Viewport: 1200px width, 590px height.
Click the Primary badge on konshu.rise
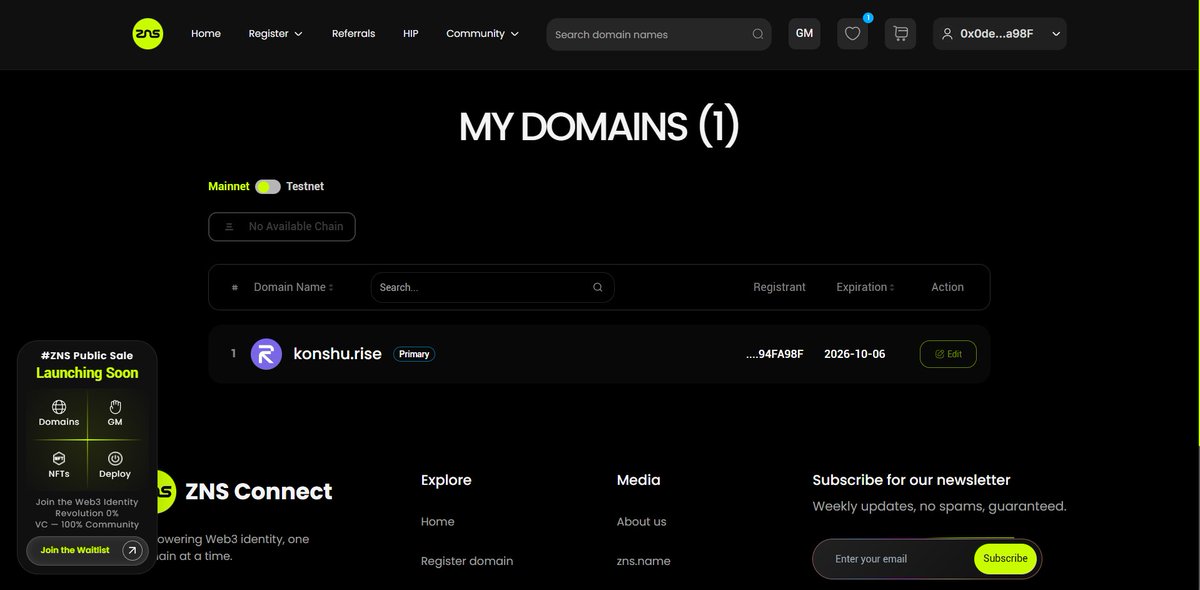click(414, 354)
